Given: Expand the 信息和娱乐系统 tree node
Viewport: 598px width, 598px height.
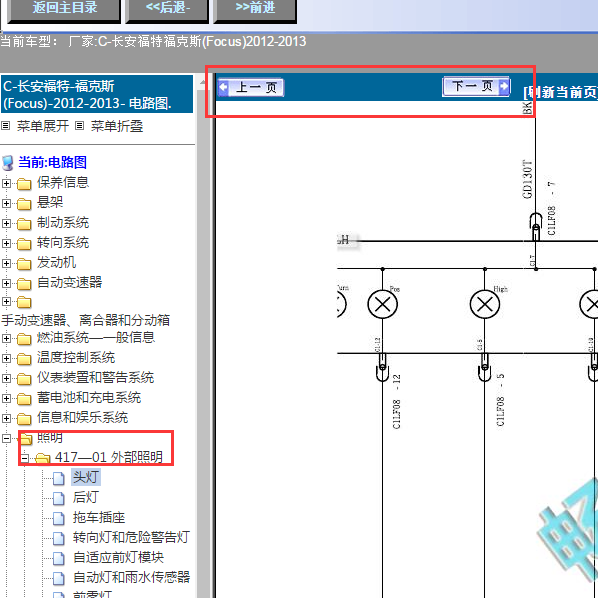Looking at the screenshot, I should (6, 418).
